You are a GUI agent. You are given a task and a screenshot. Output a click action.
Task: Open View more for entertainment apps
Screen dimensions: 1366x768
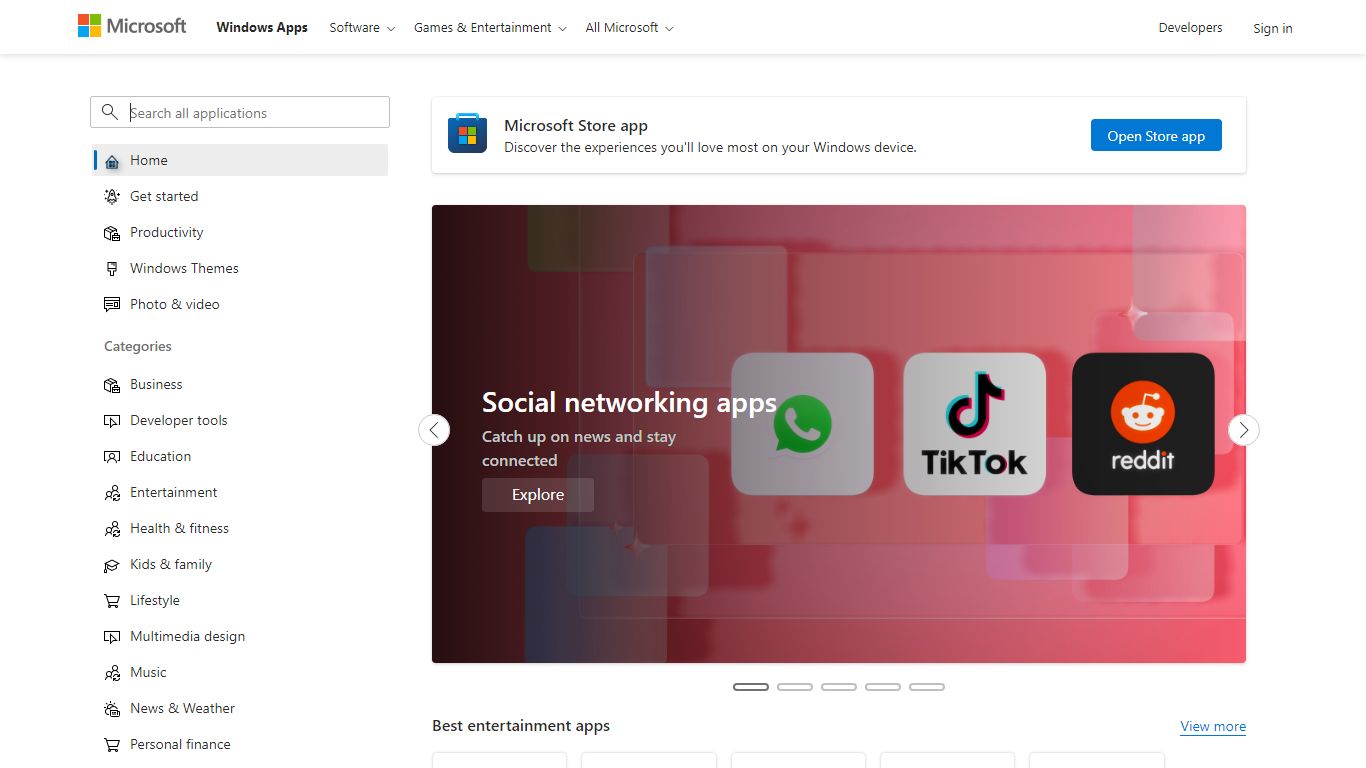1213,727
